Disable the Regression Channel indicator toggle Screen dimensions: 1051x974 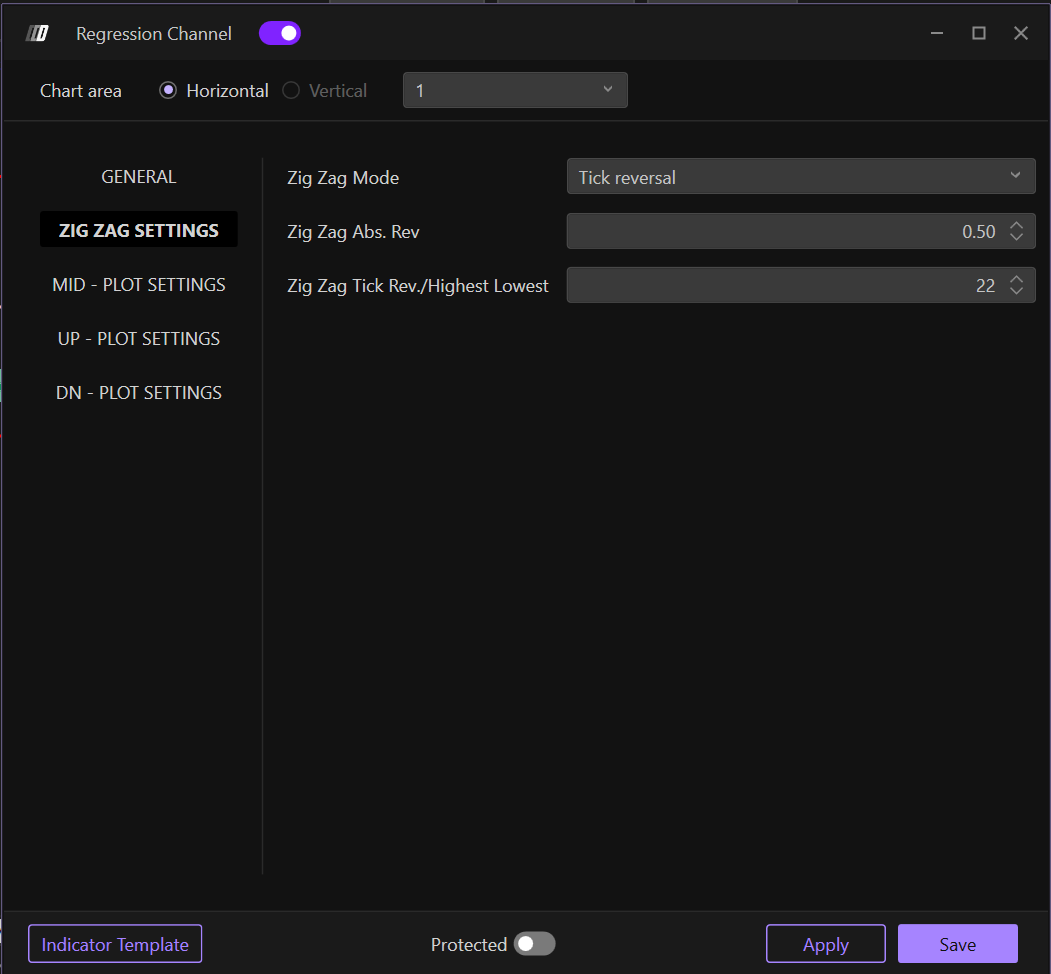(x=280, y=34)
